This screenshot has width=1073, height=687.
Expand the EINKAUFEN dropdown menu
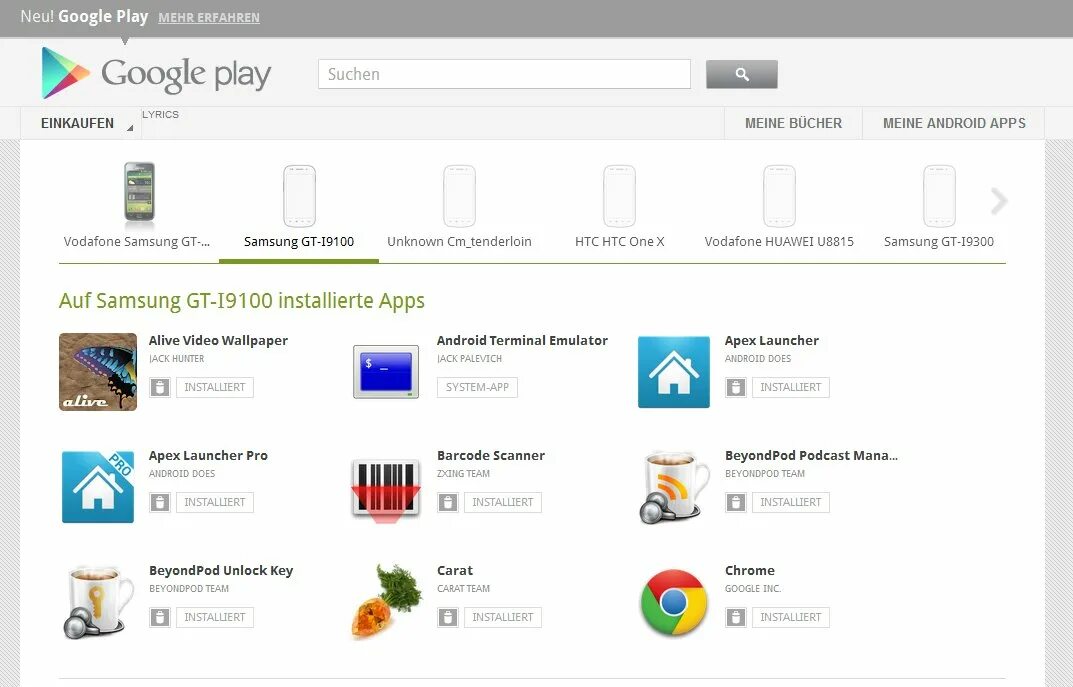point(81,123)
